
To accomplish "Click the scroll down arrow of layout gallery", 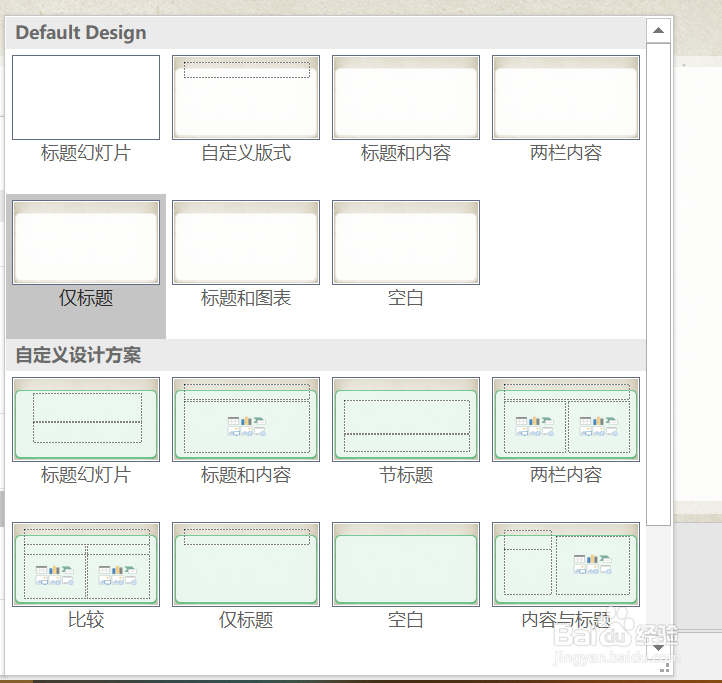I will click(x=658, y=648).
